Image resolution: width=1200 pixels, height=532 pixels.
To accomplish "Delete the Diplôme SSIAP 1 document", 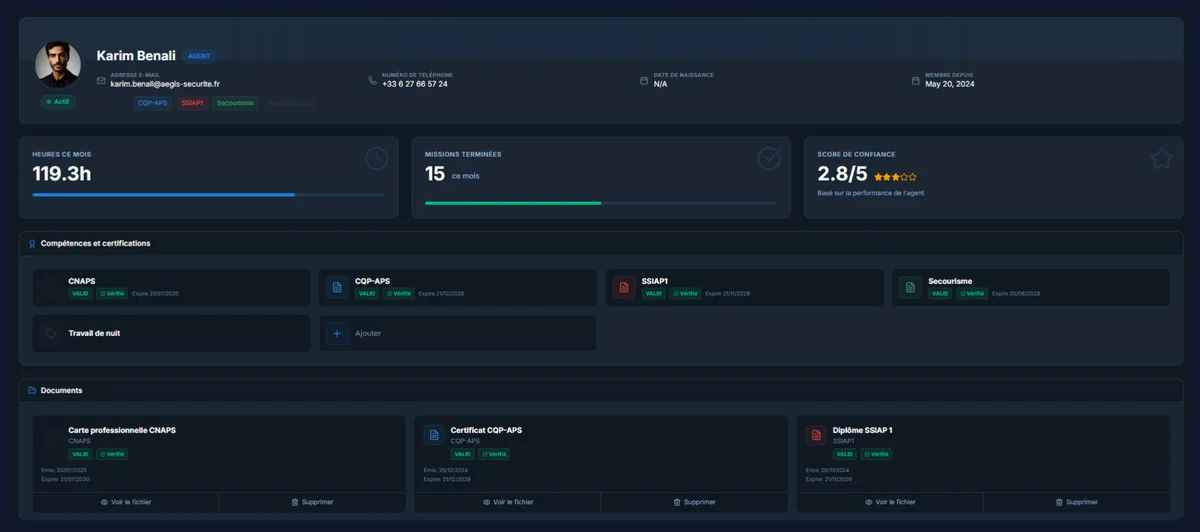I will click(1076, 502).
